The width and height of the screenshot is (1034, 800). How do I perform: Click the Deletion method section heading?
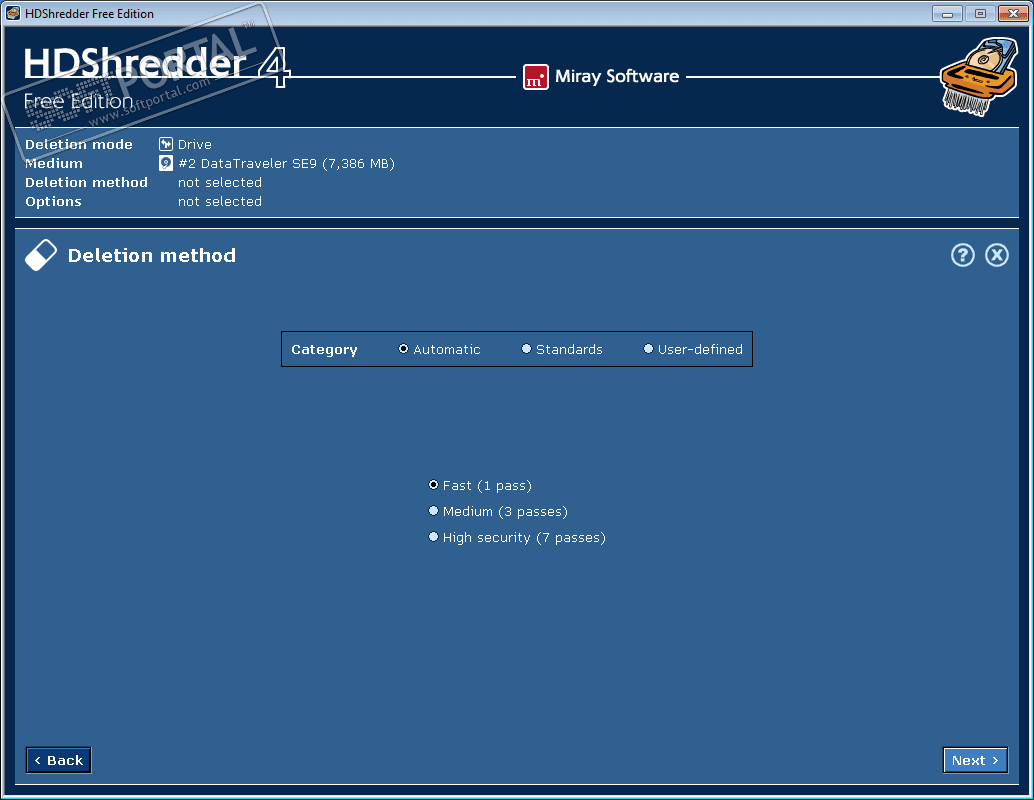[x=152, y=255]
